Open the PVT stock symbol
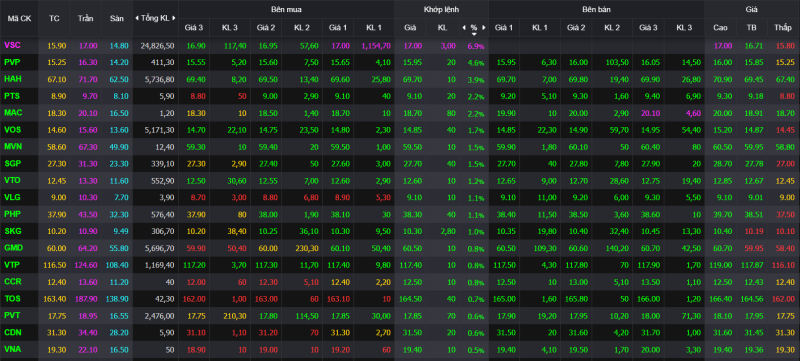Image resolution: width=800 pixels, height=361 pixels. click(x=12, y=315)
